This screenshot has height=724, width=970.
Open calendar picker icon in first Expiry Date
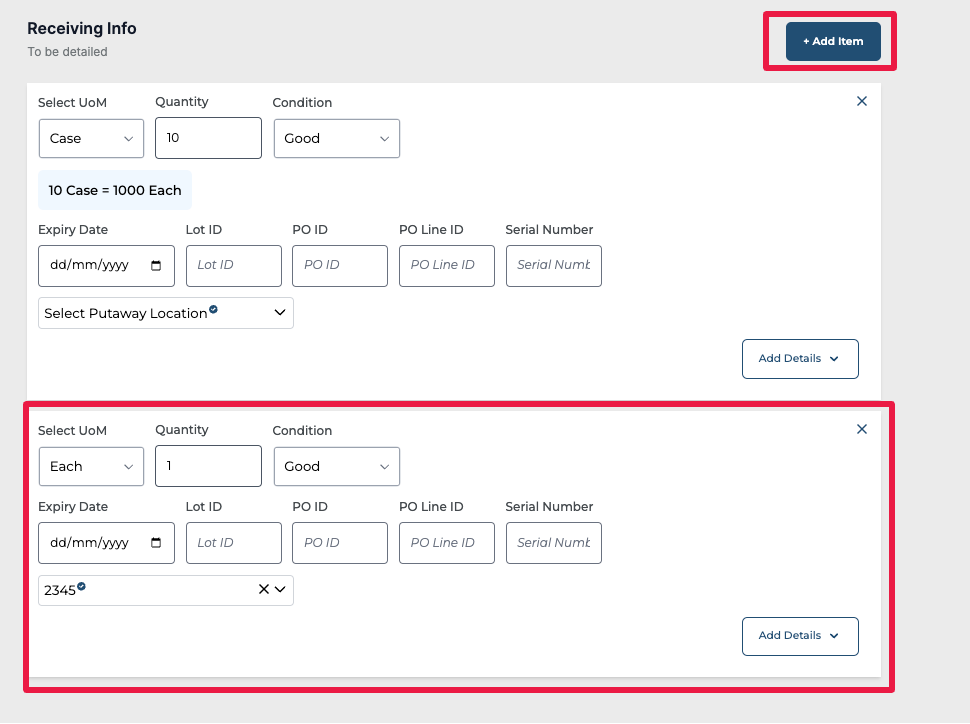[x=156, y=266]
